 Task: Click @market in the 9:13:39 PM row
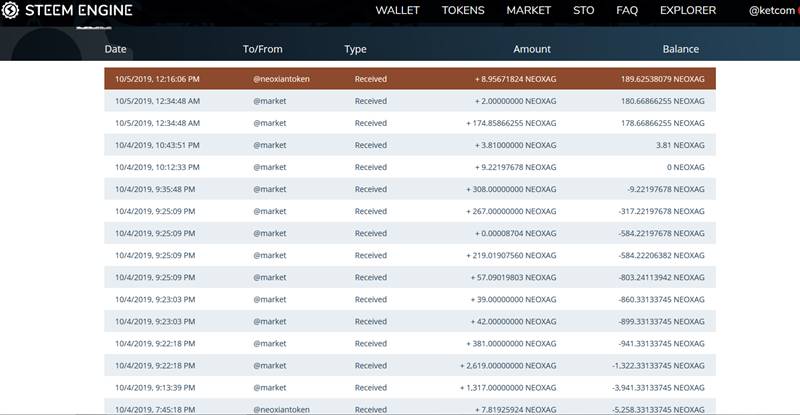point(269,386)
